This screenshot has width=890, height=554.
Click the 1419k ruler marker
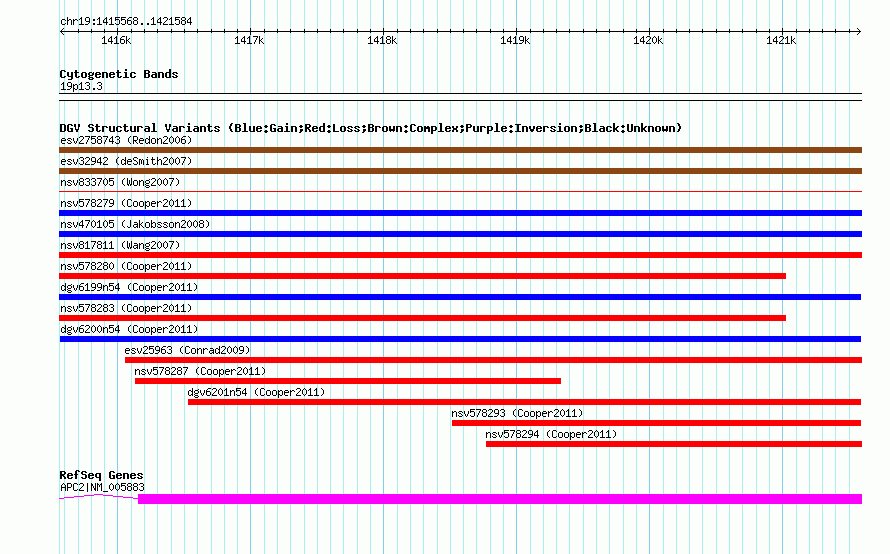(515, 40)
